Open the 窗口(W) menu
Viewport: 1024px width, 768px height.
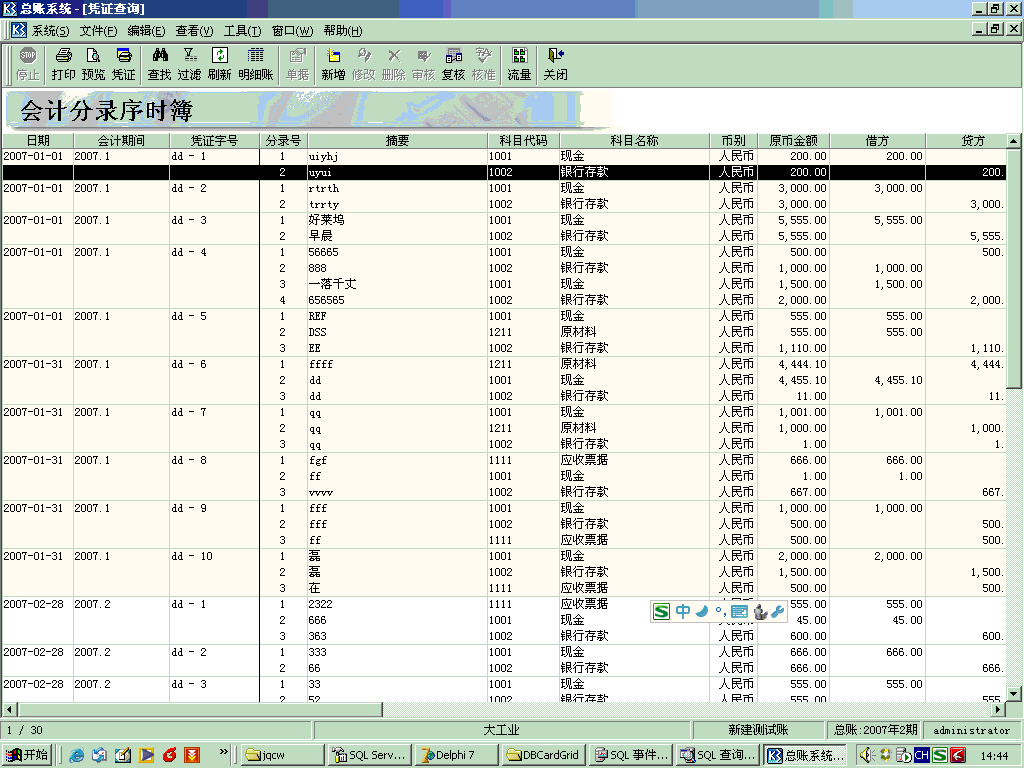[292, 31]
